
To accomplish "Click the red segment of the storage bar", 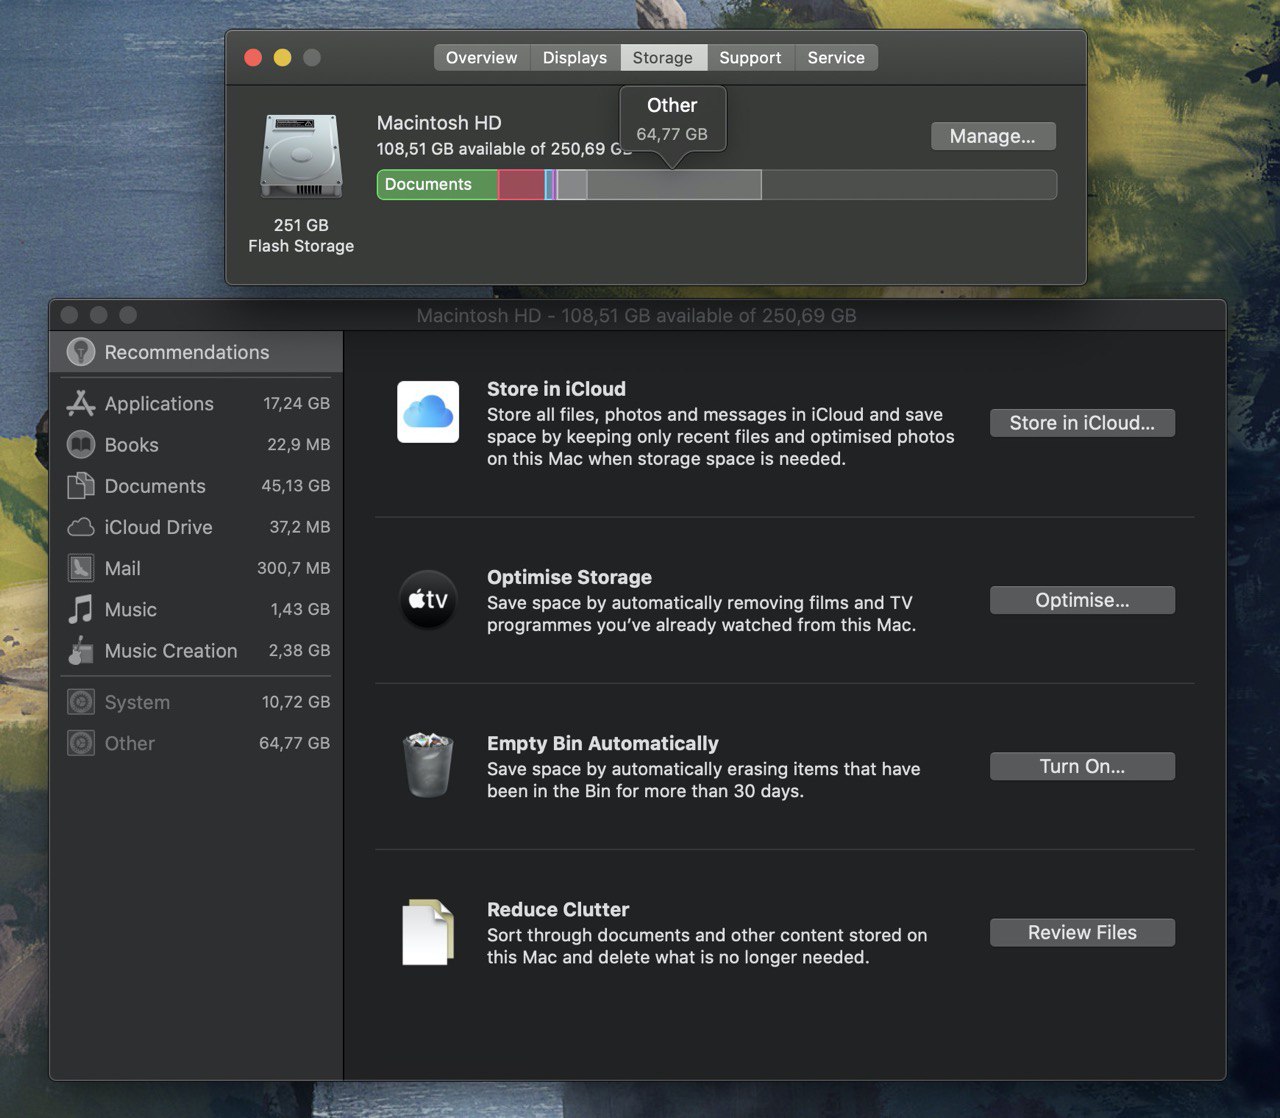I will 521,185.
